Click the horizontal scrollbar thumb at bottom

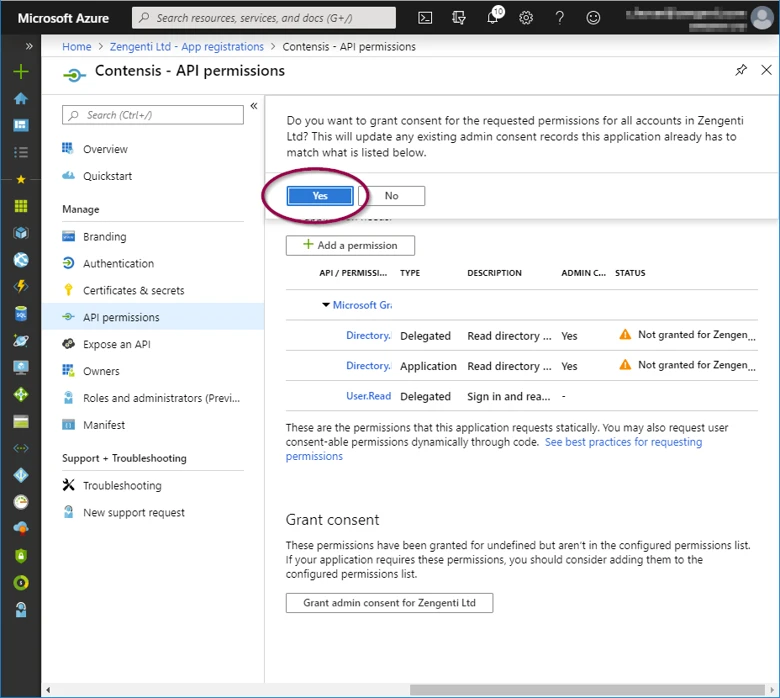point(587,690)
